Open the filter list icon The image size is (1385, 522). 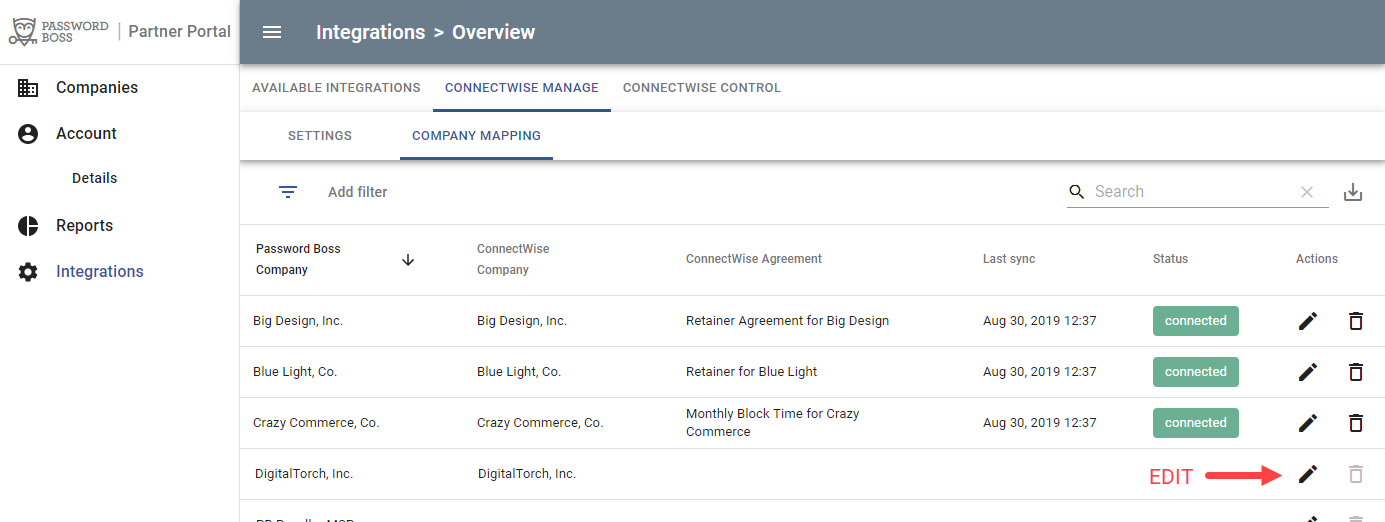(x=288, y=192)
